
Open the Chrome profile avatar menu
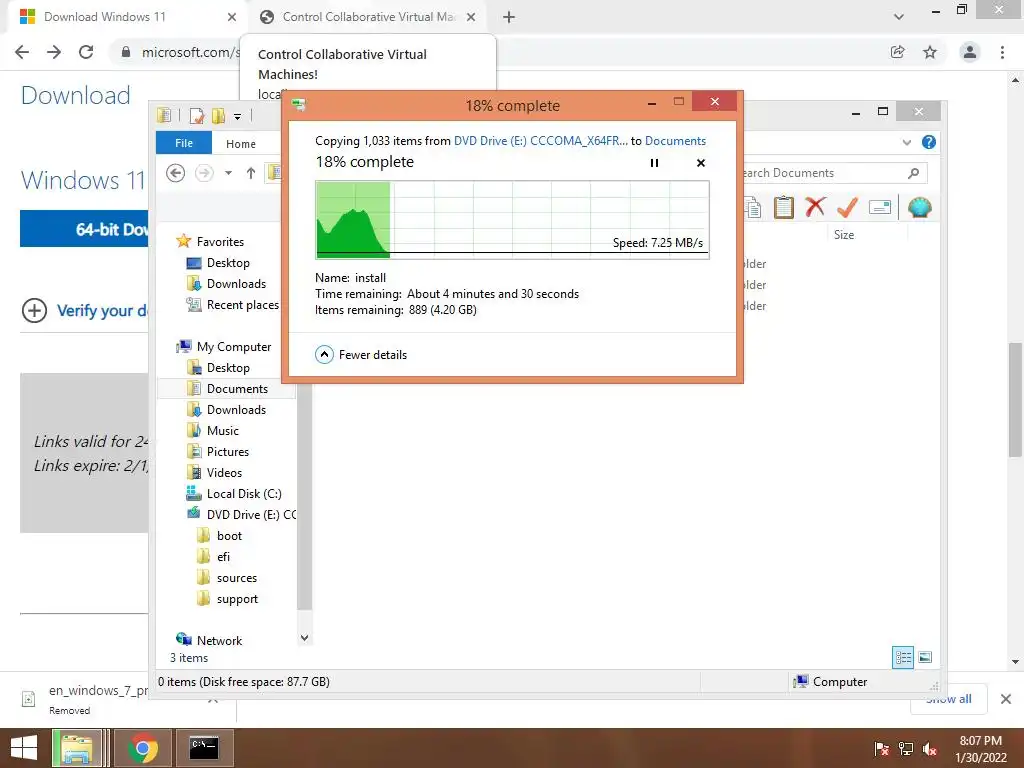pyautogui.click(x=970, y=52)
